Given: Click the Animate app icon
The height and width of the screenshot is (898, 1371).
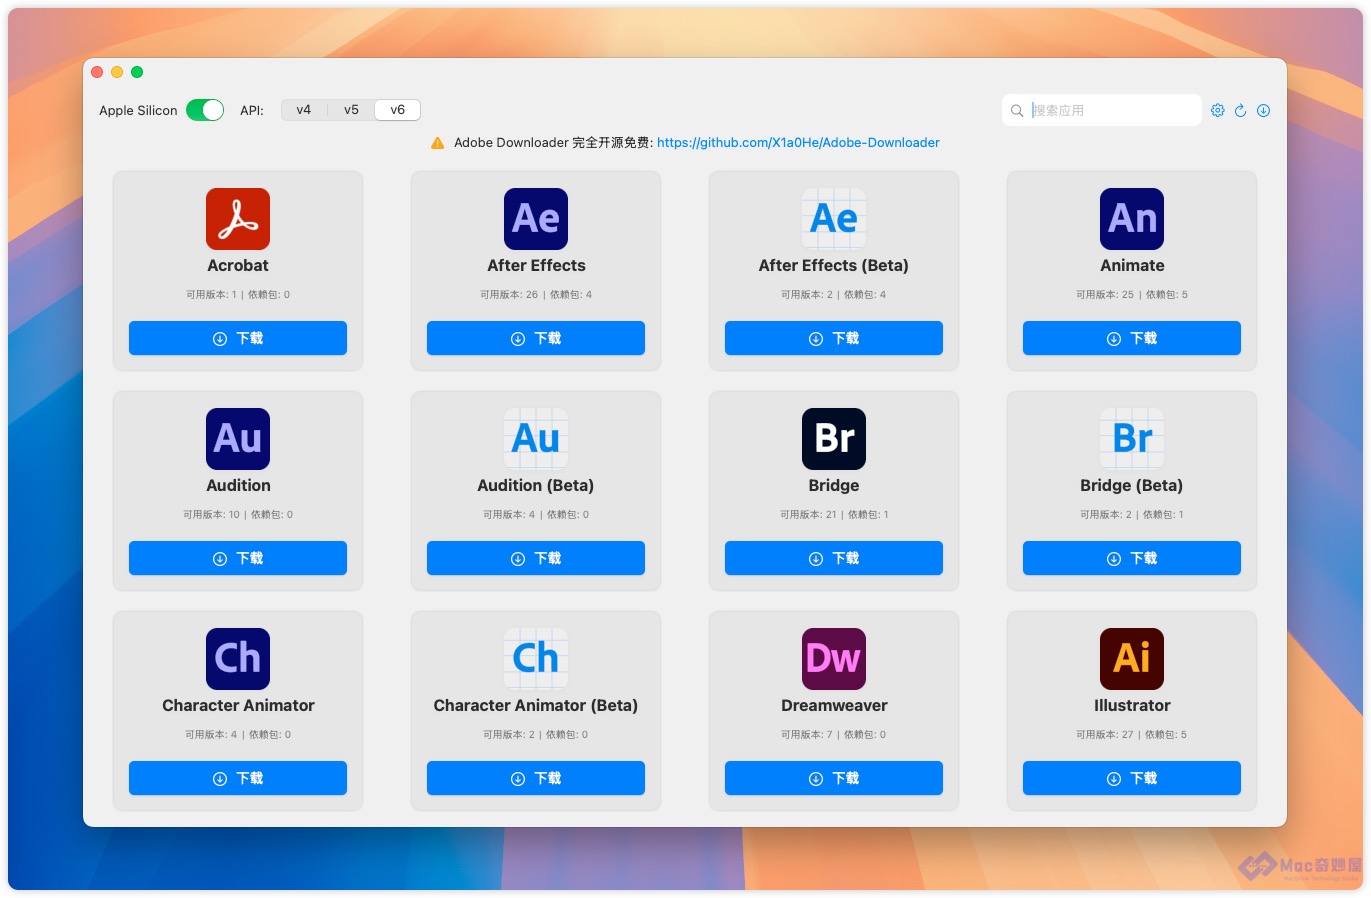Looking at the screenshot, I should (1132, 219).
